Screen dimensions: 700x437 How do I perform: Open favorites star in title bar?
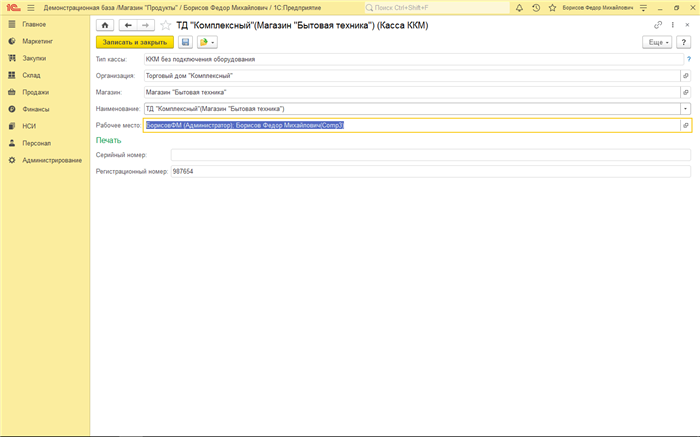click(x=553, y=8)
